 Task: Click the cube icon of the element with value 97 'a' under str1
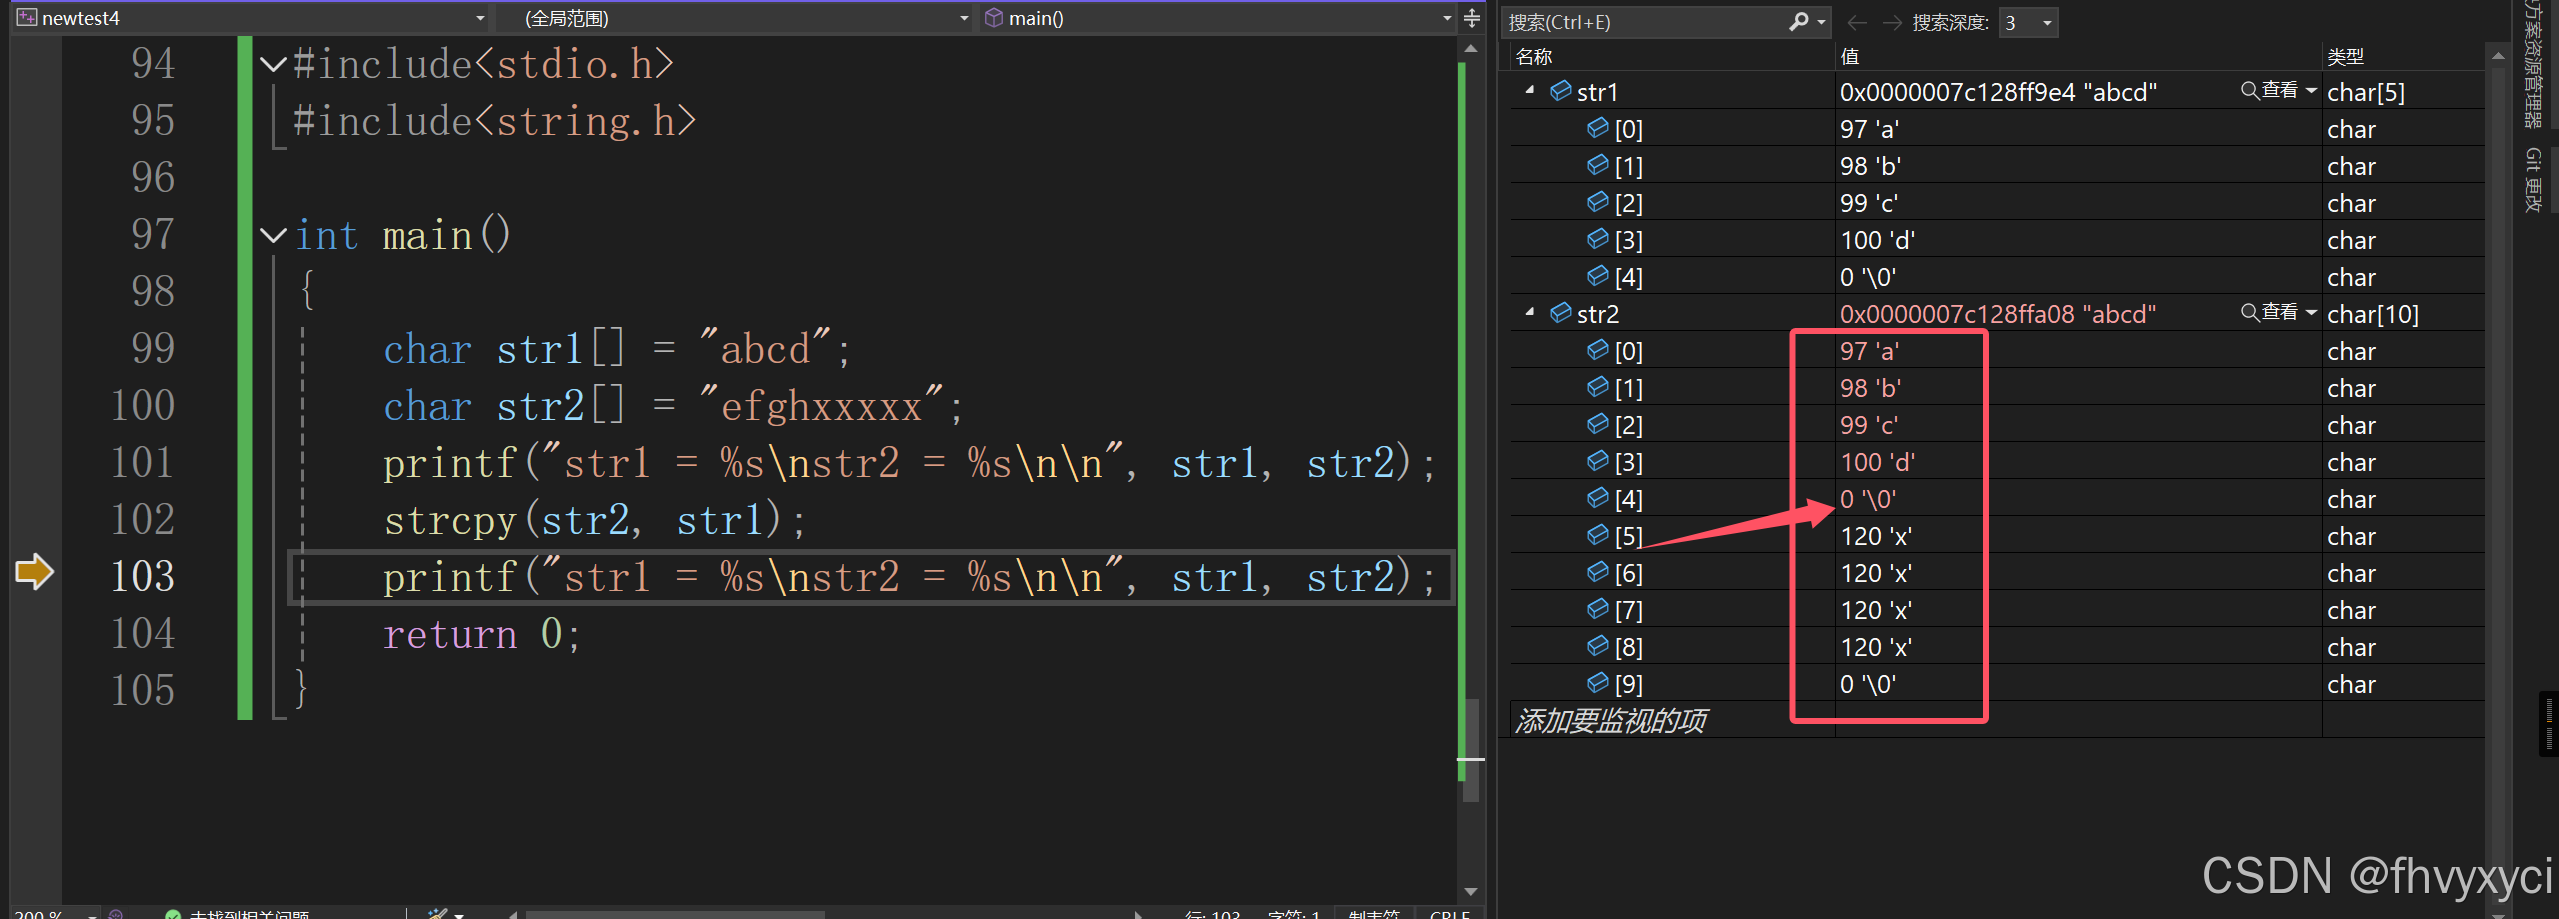[1597, 128]
